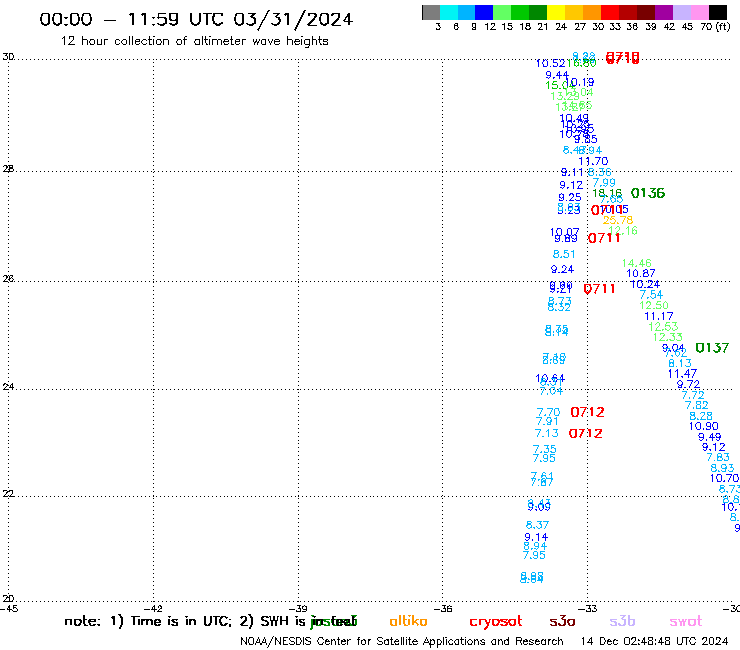Click the wave height value '7.13'

click(547, 433)
